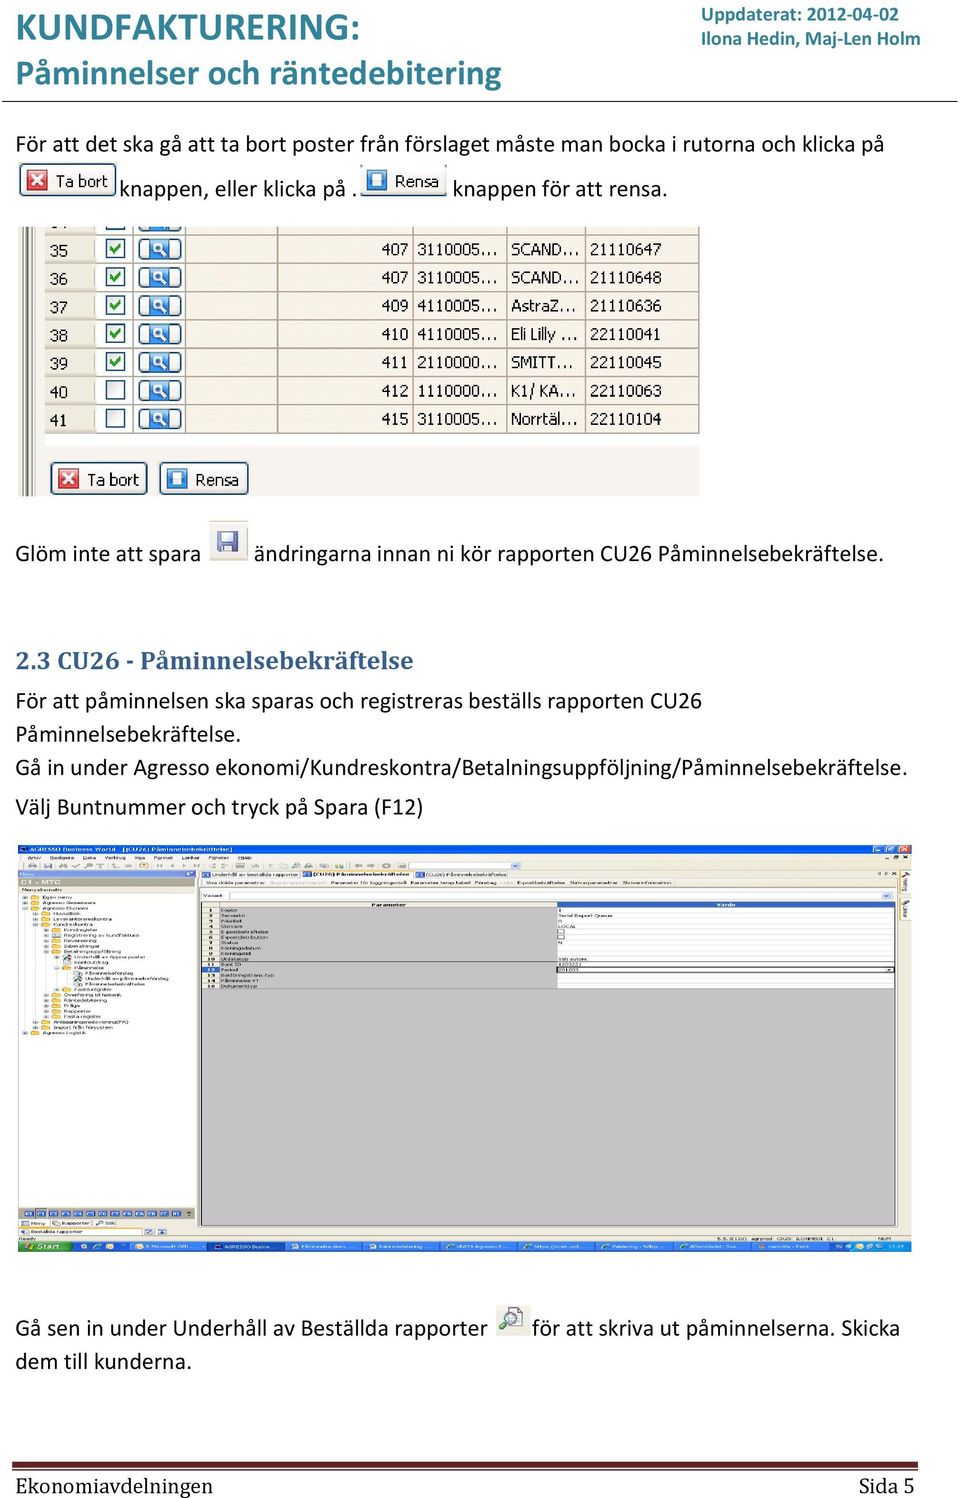Check the checkbox in row 41
960x1498 pixels.
pos(116,418)
